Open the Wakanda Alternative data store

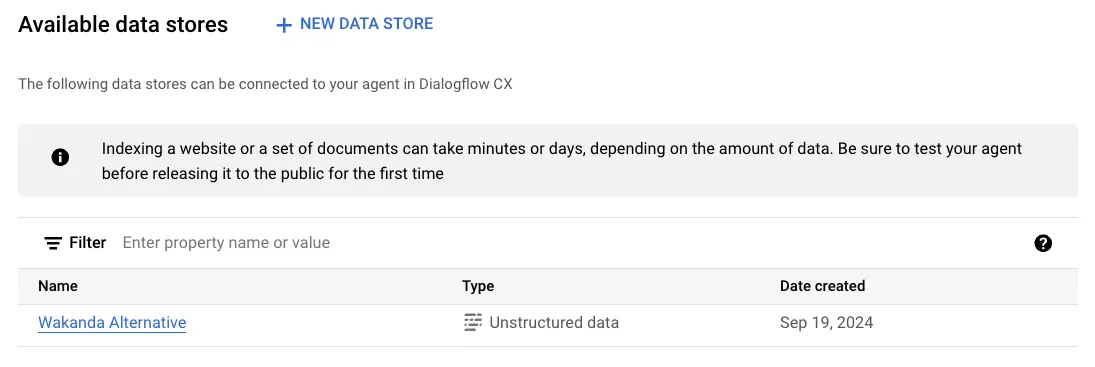click(112, 322)
